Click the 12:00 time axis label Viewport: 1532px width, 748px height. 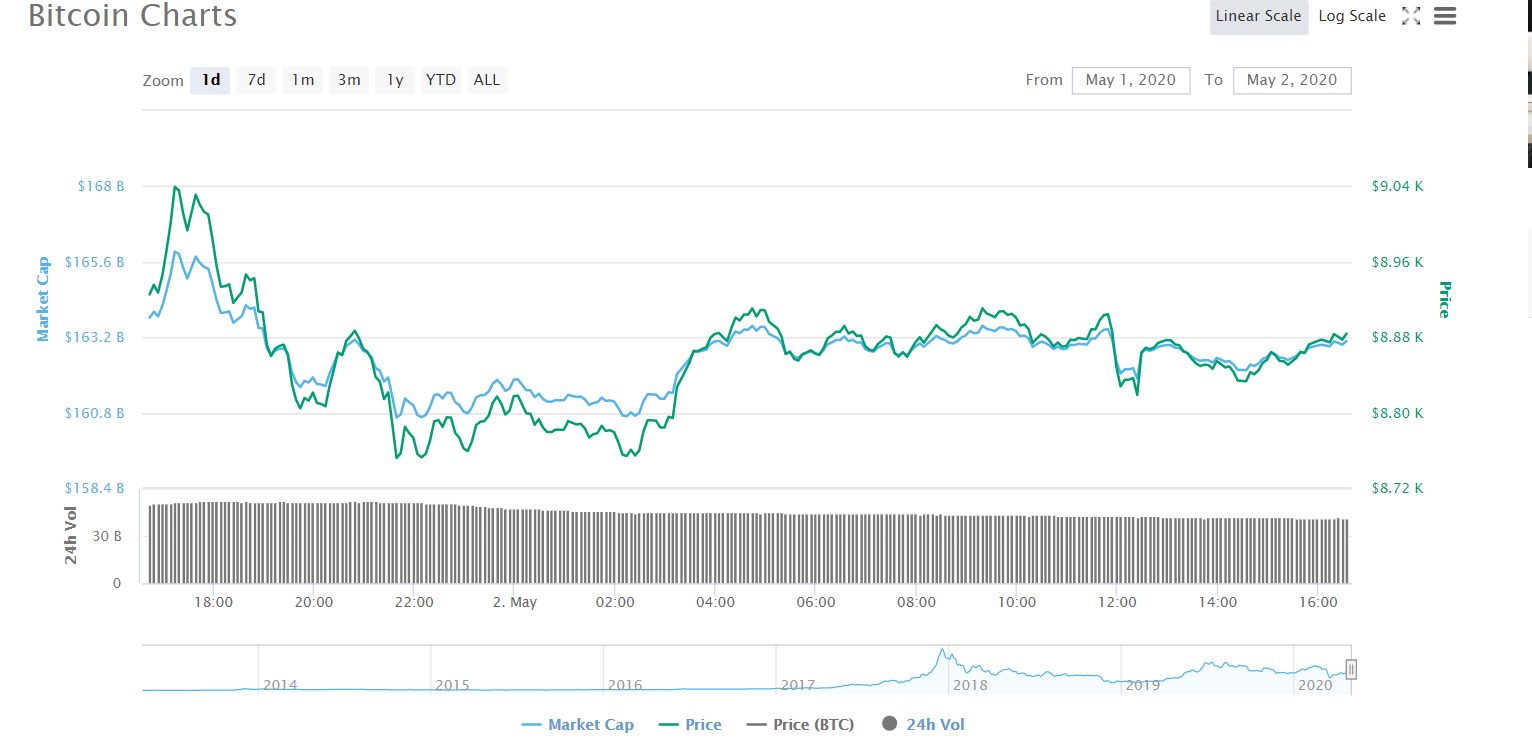1117,602
